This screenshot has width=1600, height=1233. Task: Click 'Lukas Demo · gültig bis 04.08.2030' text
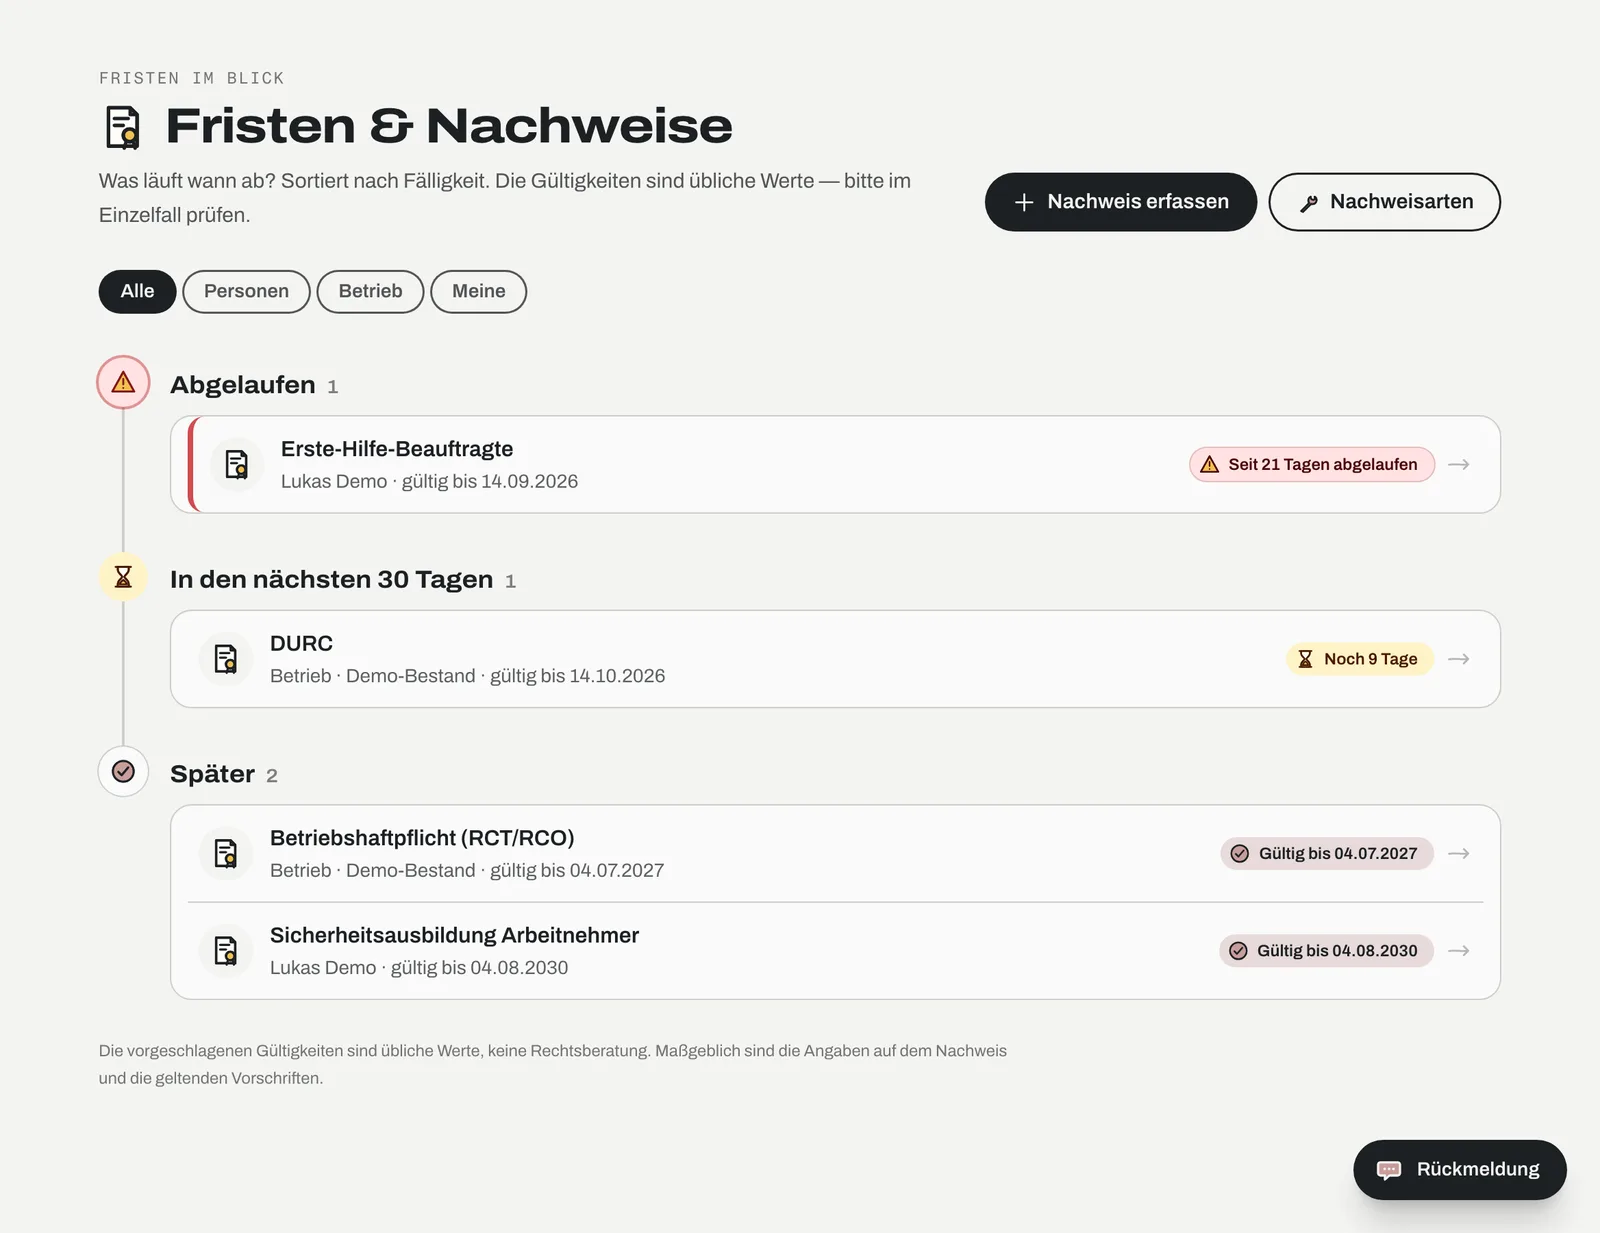419,967
